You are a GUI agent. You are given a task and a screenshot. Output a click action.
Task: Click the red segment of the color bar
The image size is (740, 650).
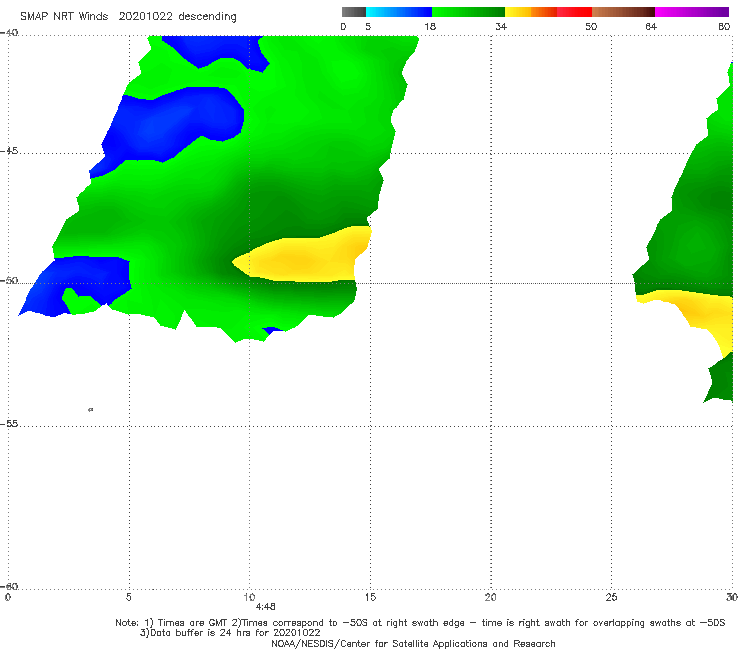(x=574, y=12)
